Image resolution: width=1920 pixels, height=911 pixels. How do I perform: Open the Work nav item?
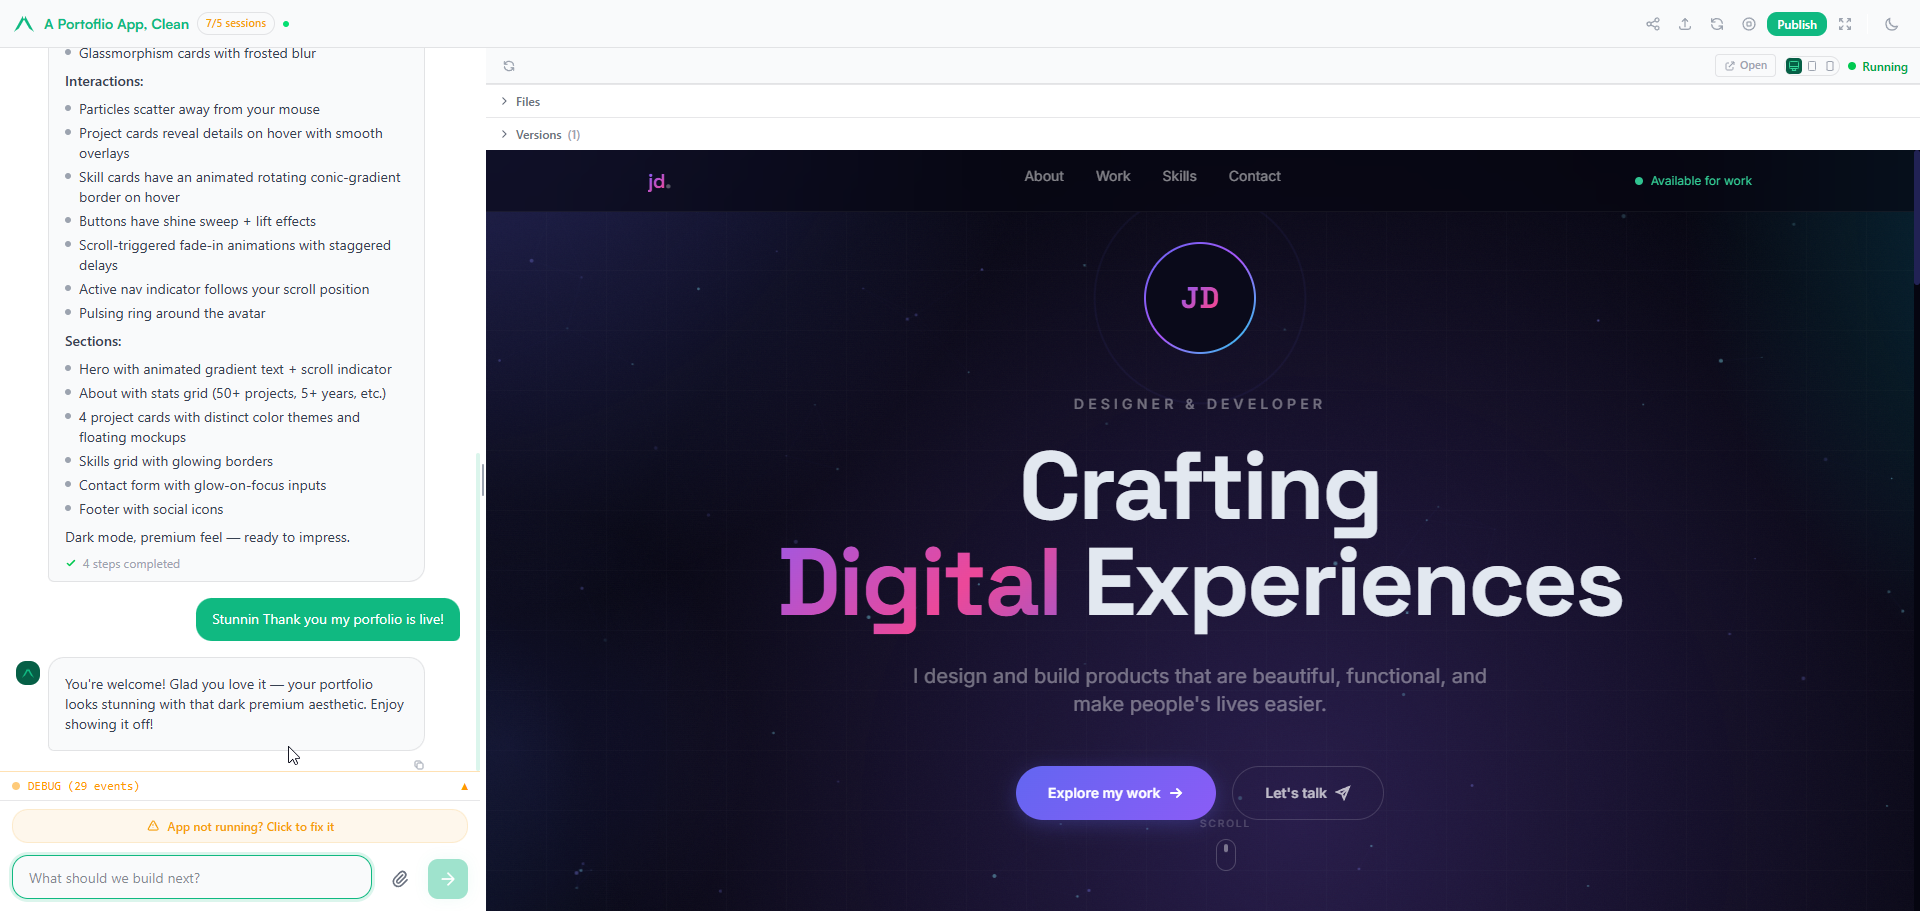pos(1113,176)
